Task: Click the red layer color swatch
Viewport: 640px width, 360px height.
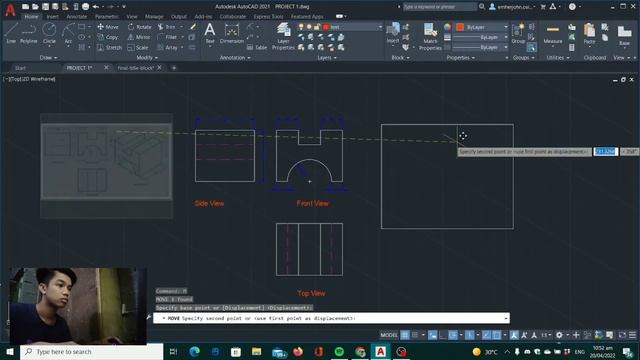Action: 326,27
